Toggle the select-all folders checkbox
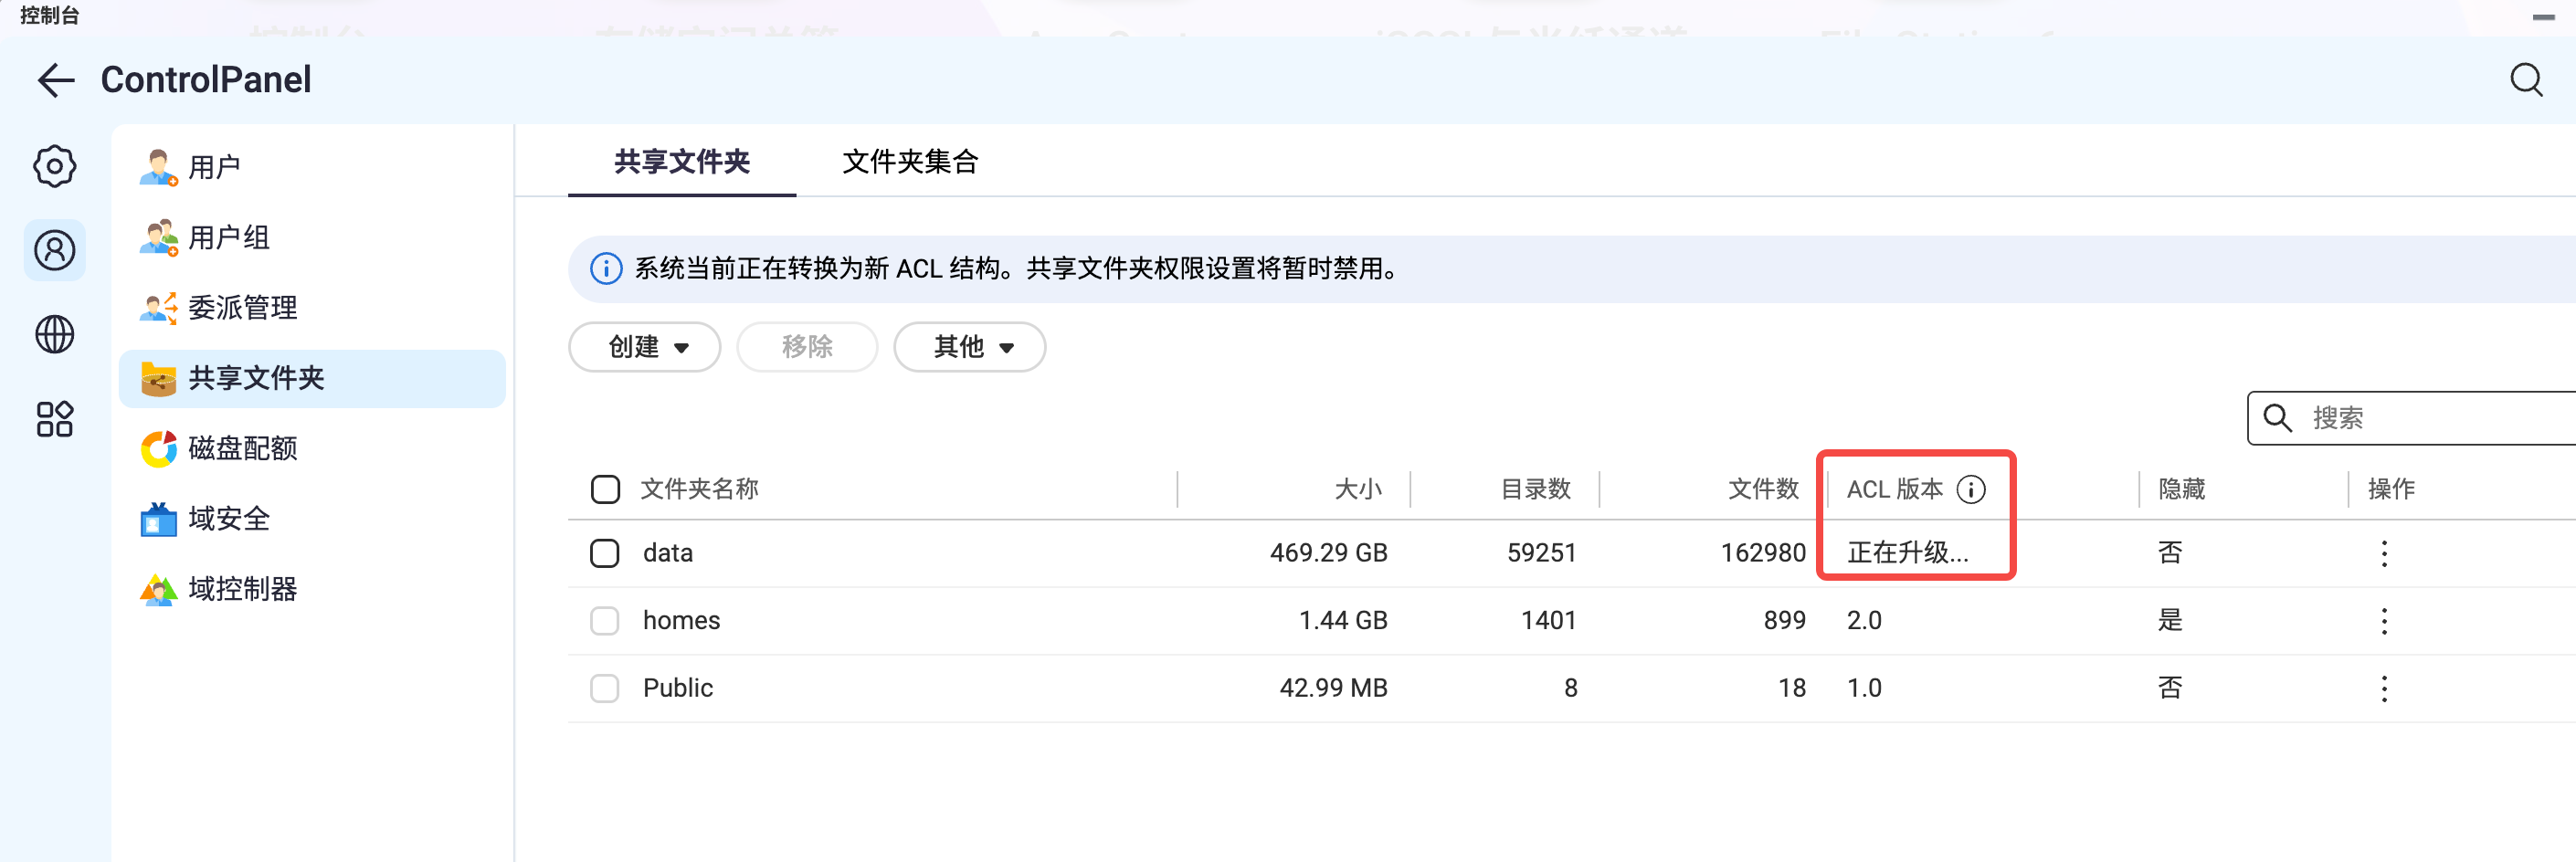2576x862 pixels. [x=605, y=489]
